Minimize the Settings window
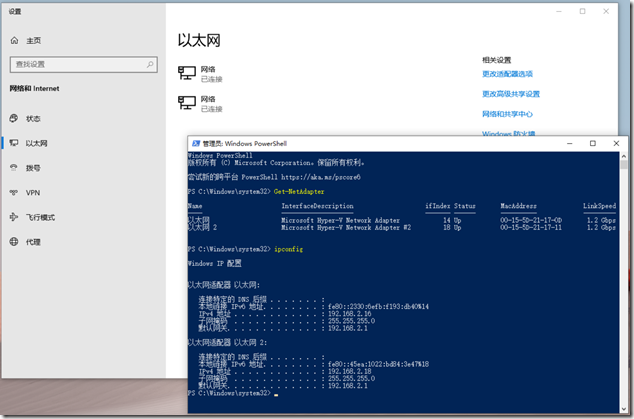Image resolution: width=634 pixels, height=419 pixels. pyautogui.click(x=559, y=11)
